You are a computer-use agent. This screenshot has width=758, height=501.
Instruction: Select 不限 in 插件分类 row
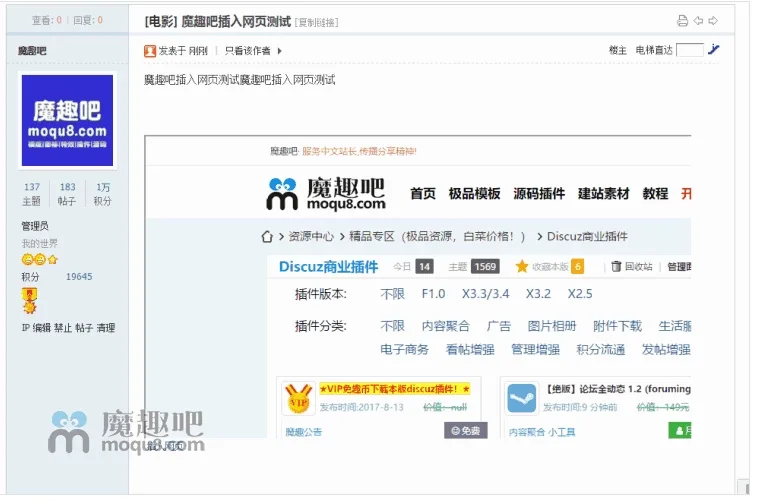[x=393, y=326]
